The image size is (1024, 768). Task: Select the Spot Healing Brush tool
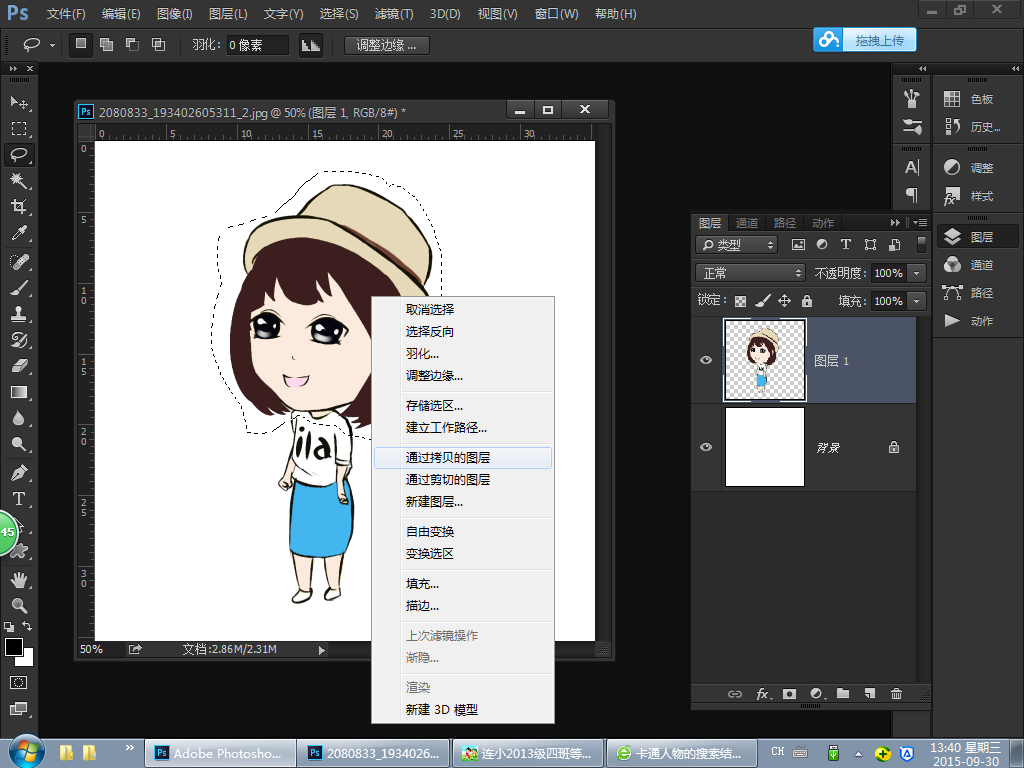point(19,262)
